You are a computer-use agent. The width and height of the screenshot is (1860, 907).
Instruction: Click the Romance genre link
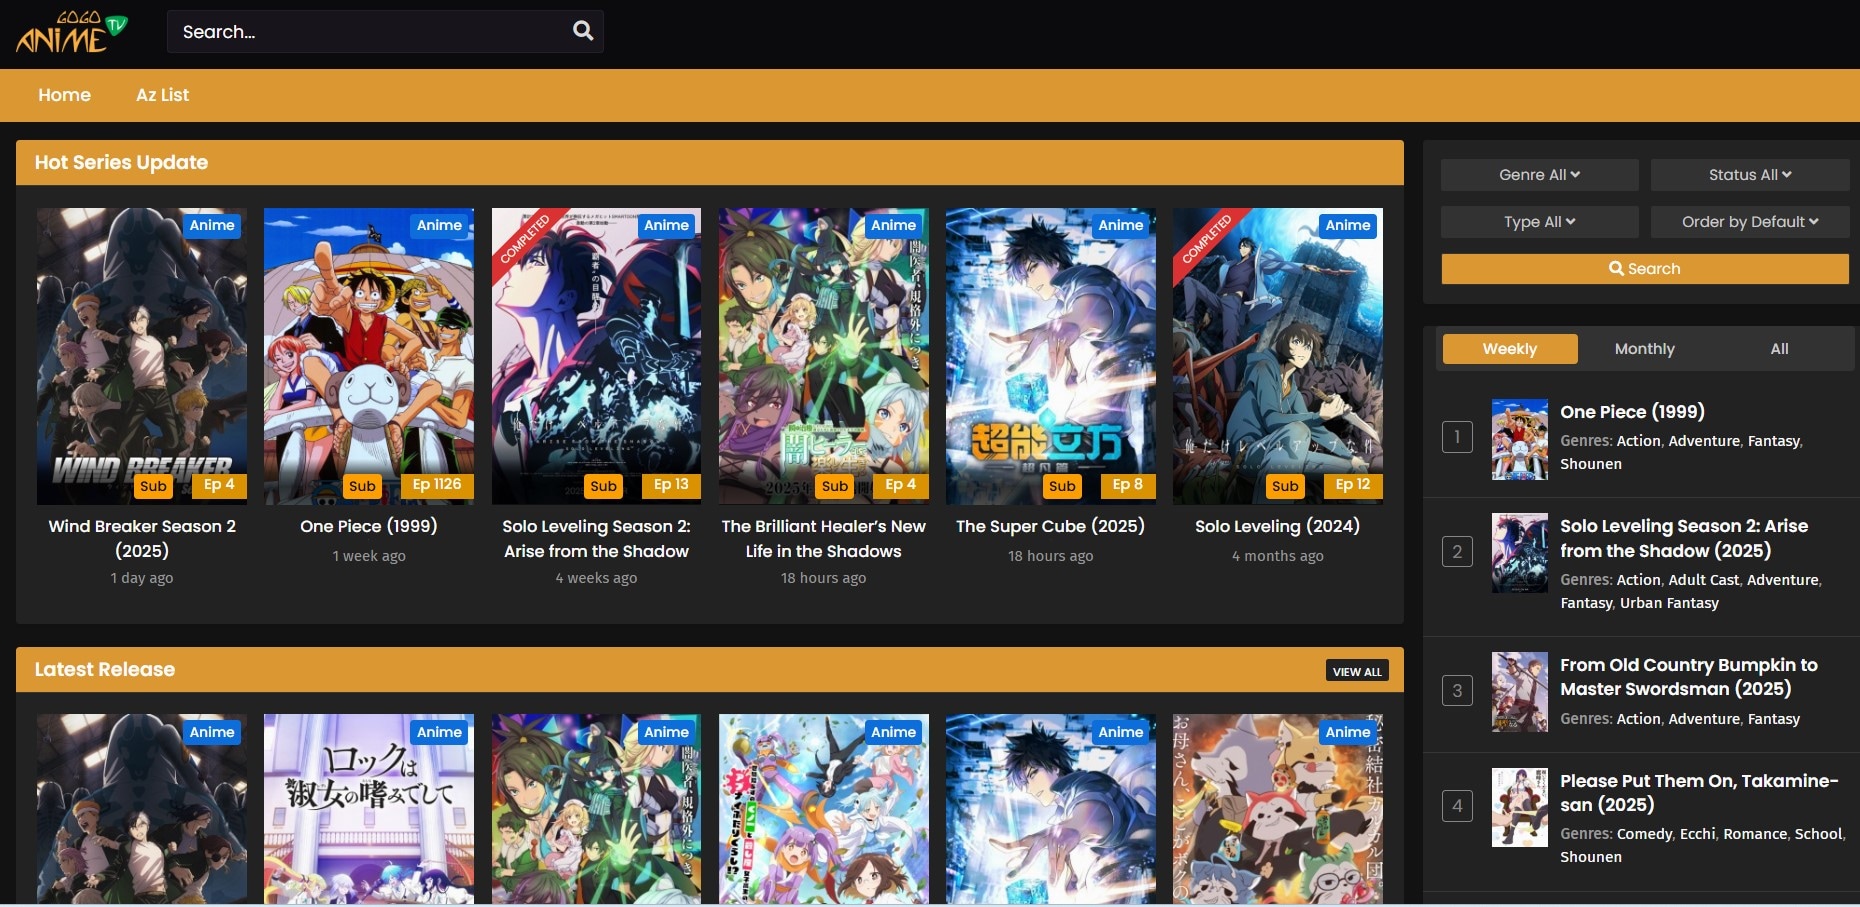tap(1755, 834)
